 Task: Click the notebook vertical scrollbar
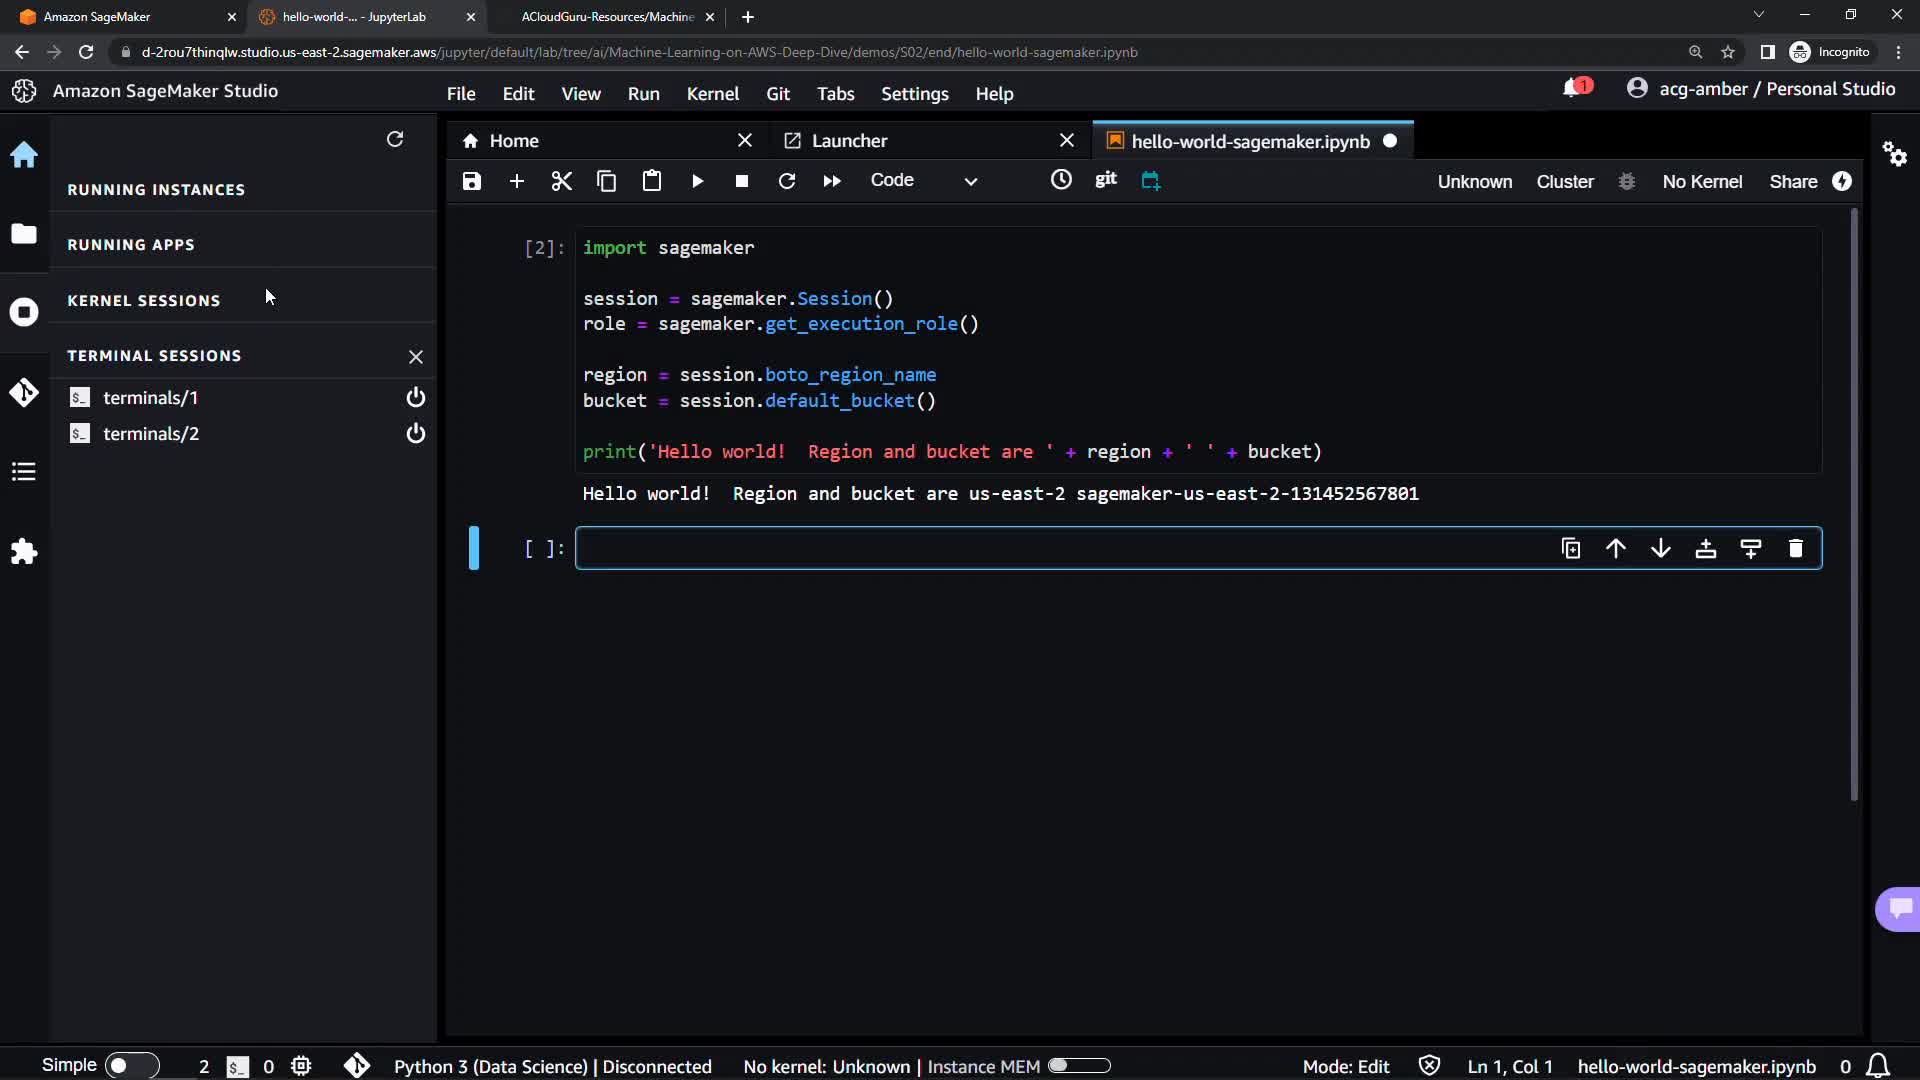click(x=1853, y=500)
